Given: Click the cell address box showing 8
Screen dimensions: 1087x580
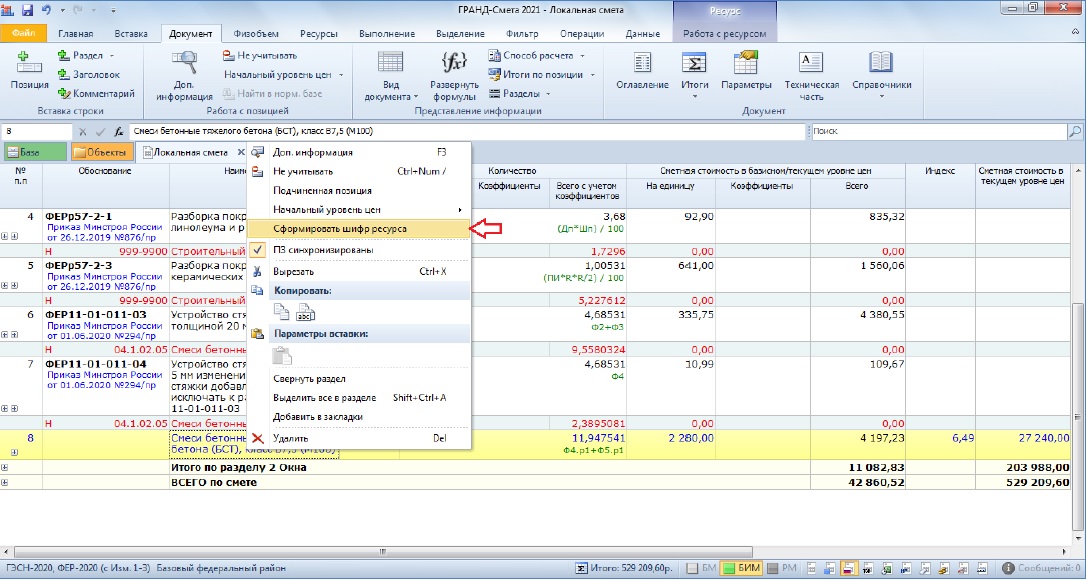Looking at the screenshot, I should click(37, 131).
